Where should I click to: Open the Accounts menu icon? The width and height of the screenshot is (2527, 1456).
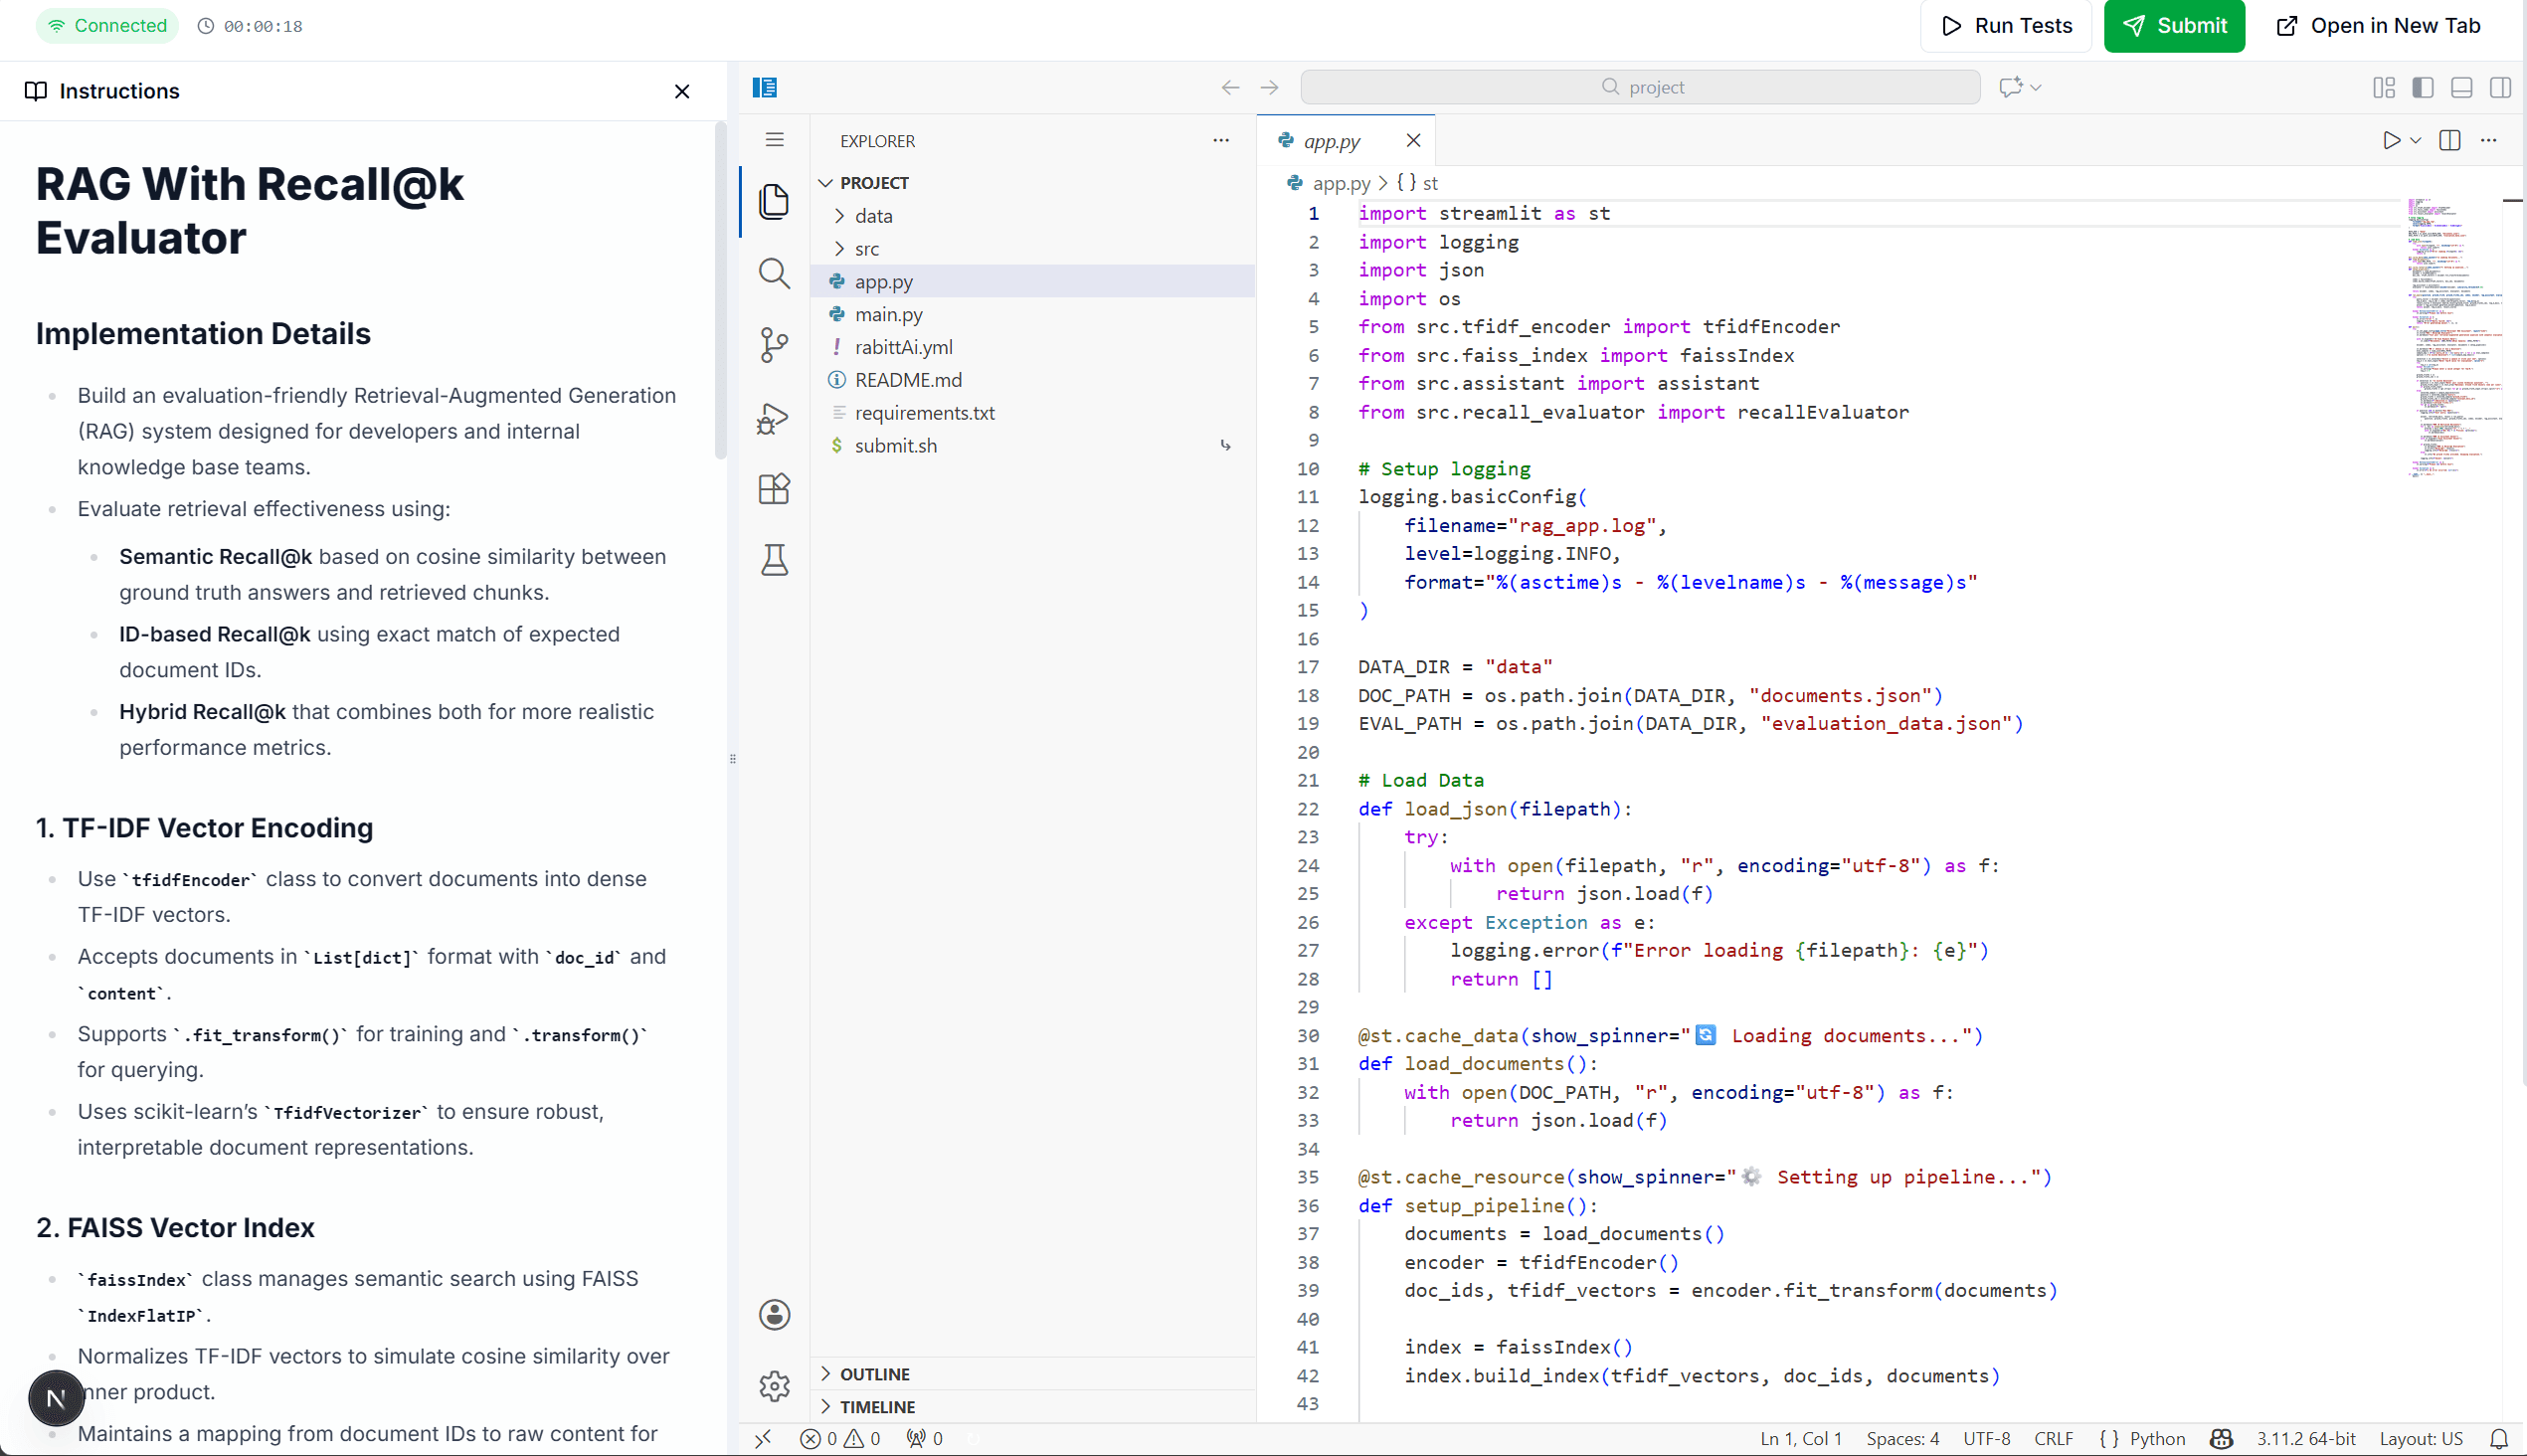(774, 1315)
